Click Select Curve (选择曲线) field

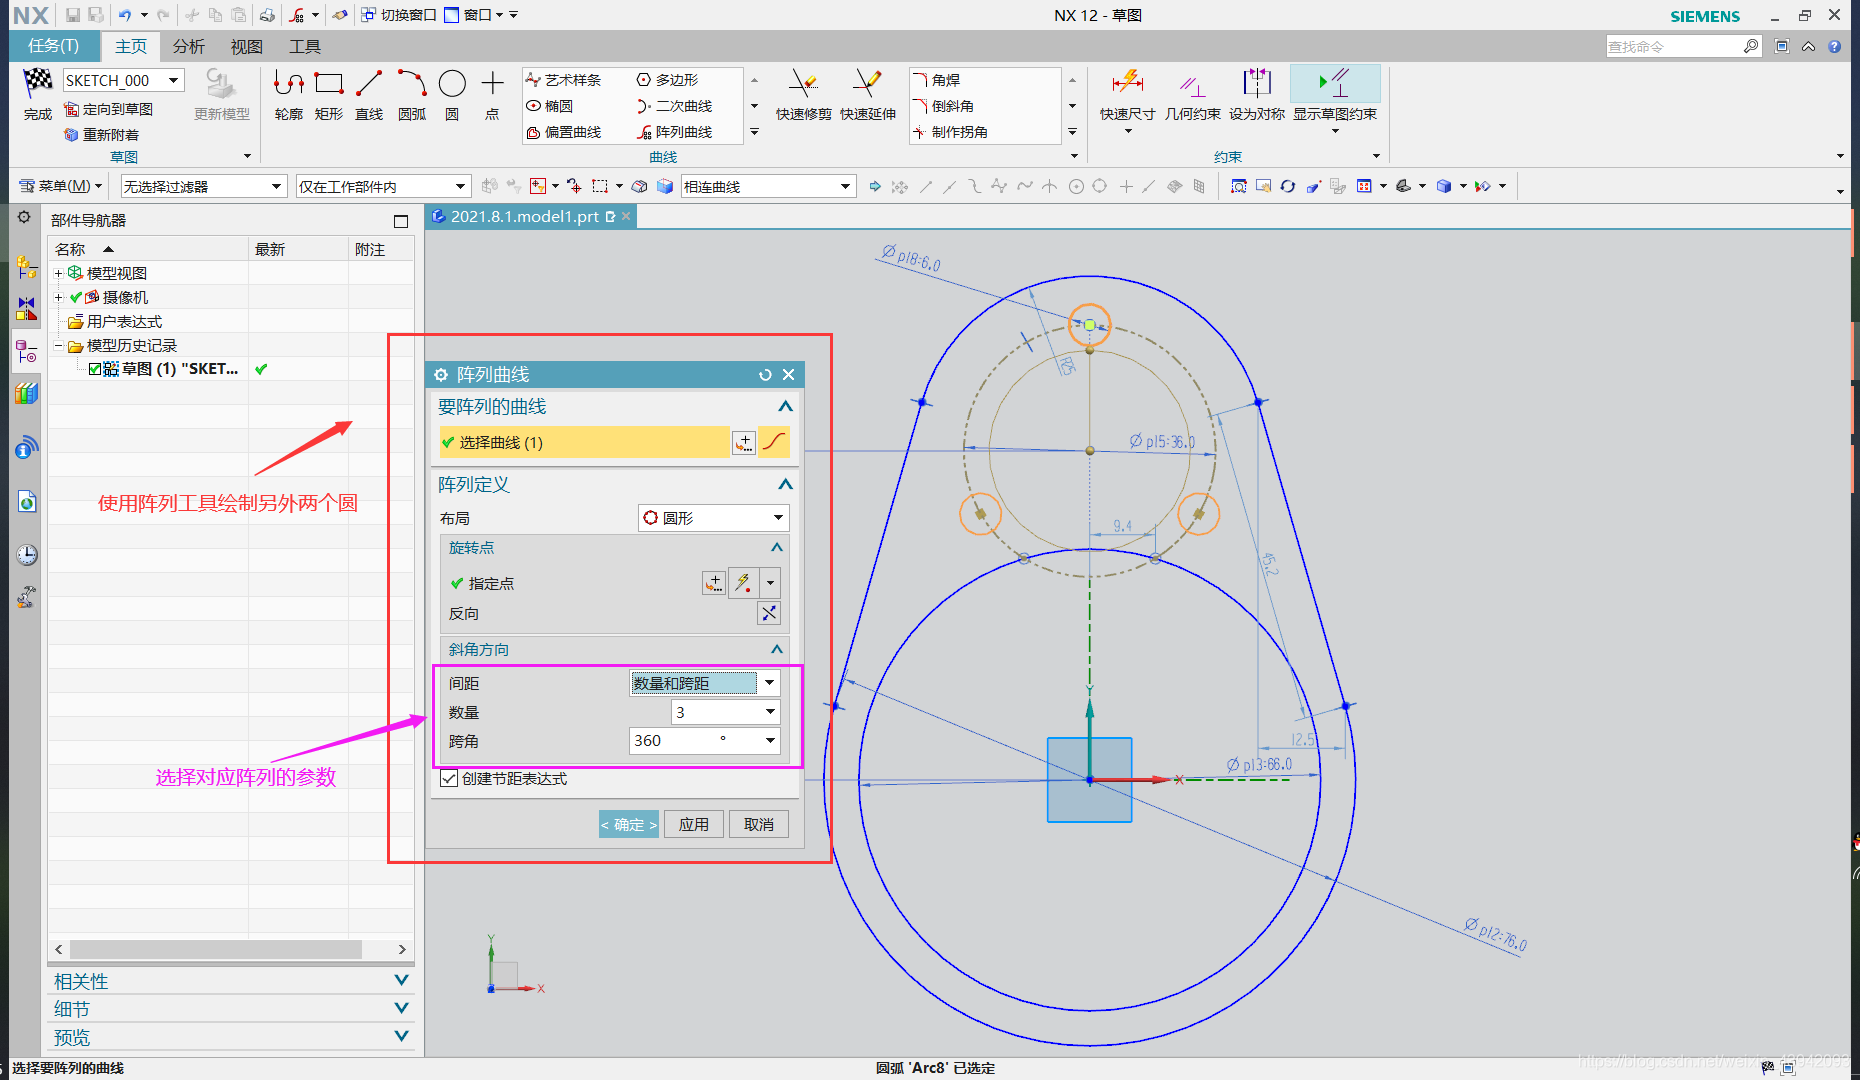pyautogui.click(x=583, y=442)
